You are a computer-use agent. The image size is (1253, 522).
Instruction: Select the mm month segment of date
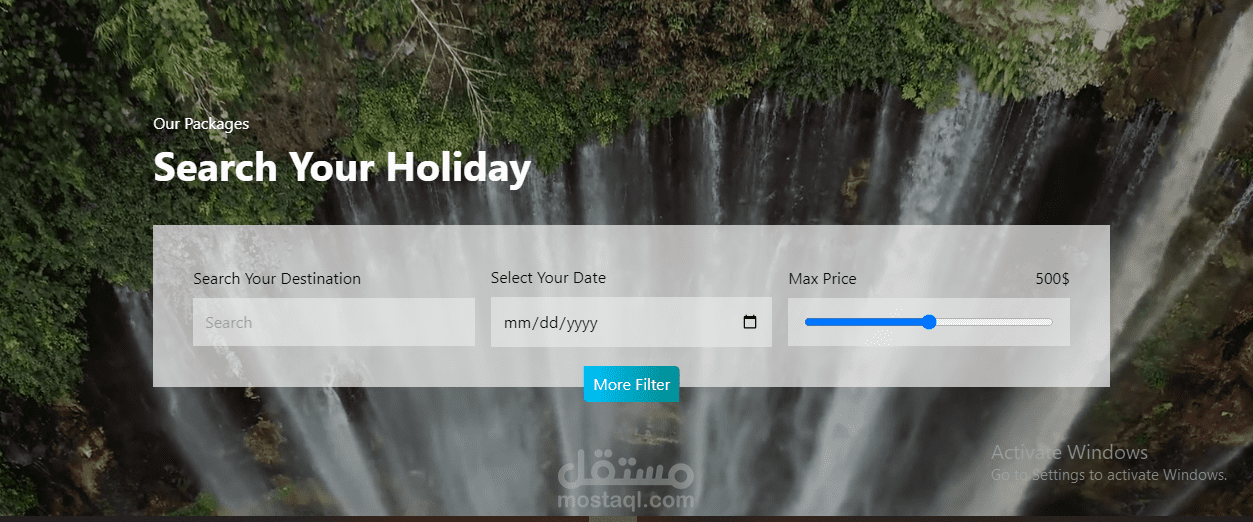[515, 323]
